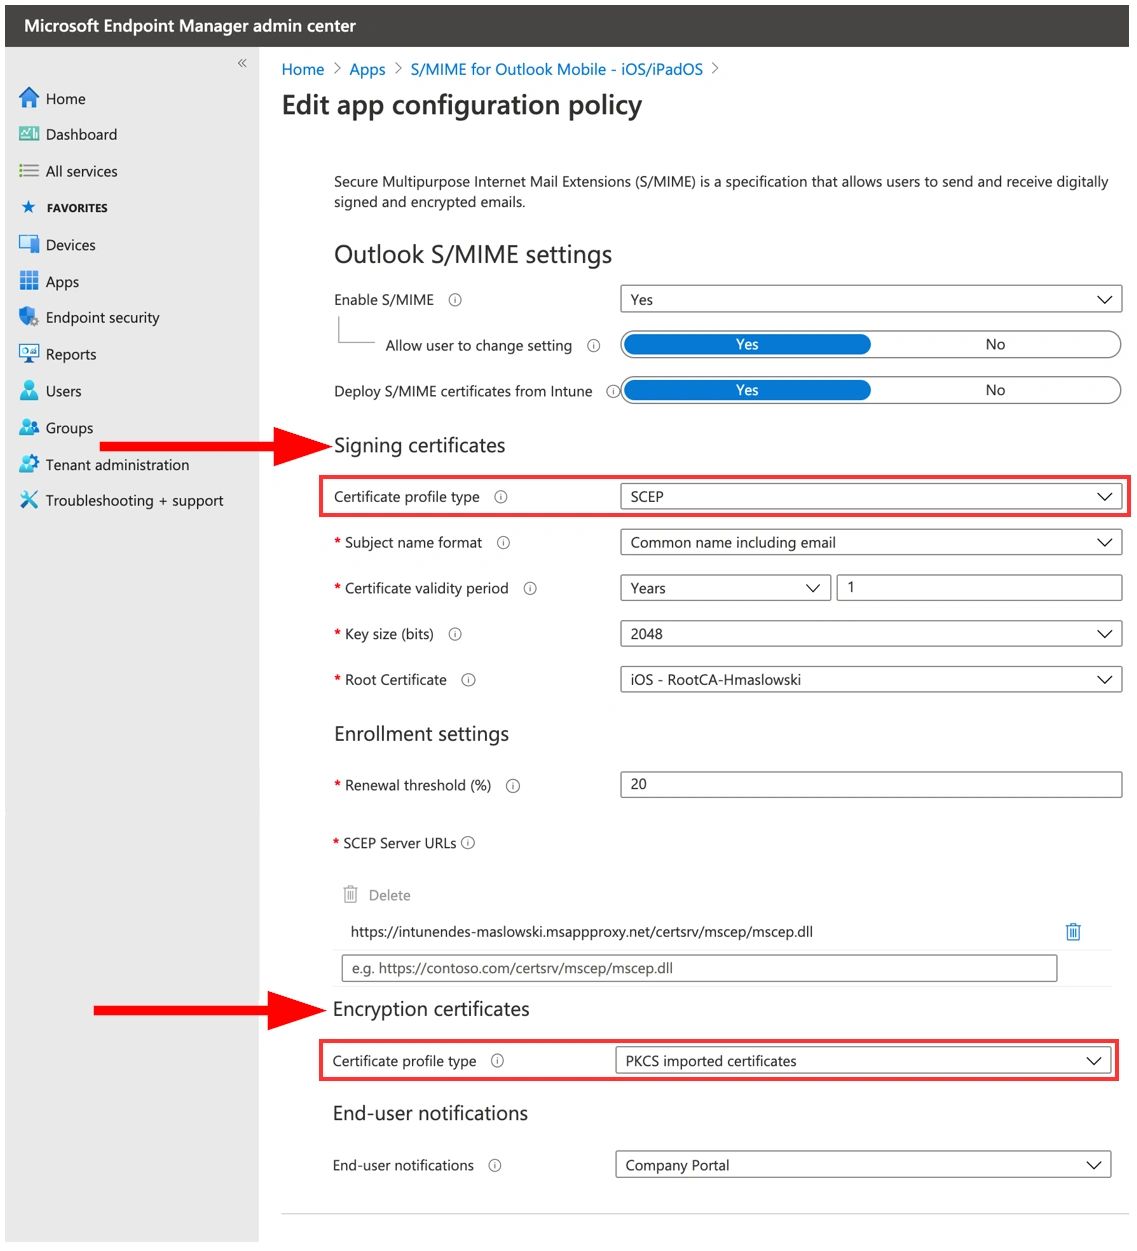Go to the Groups menu item
Viewport: 1137px width, 1251px height.
(69, 428)
